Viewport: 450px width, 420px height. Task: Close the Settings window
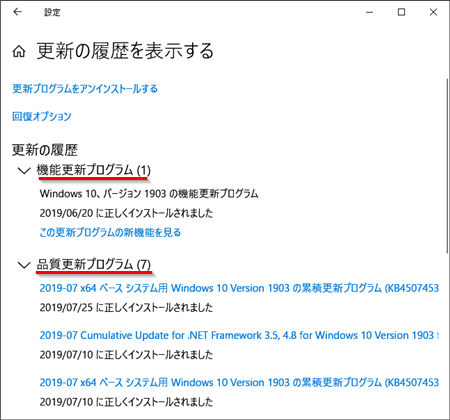pos(433,12)
